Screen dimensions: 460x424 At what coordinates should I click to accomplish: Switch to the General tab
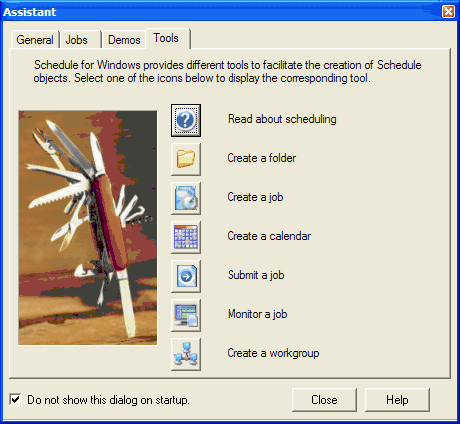click(35, 40)
